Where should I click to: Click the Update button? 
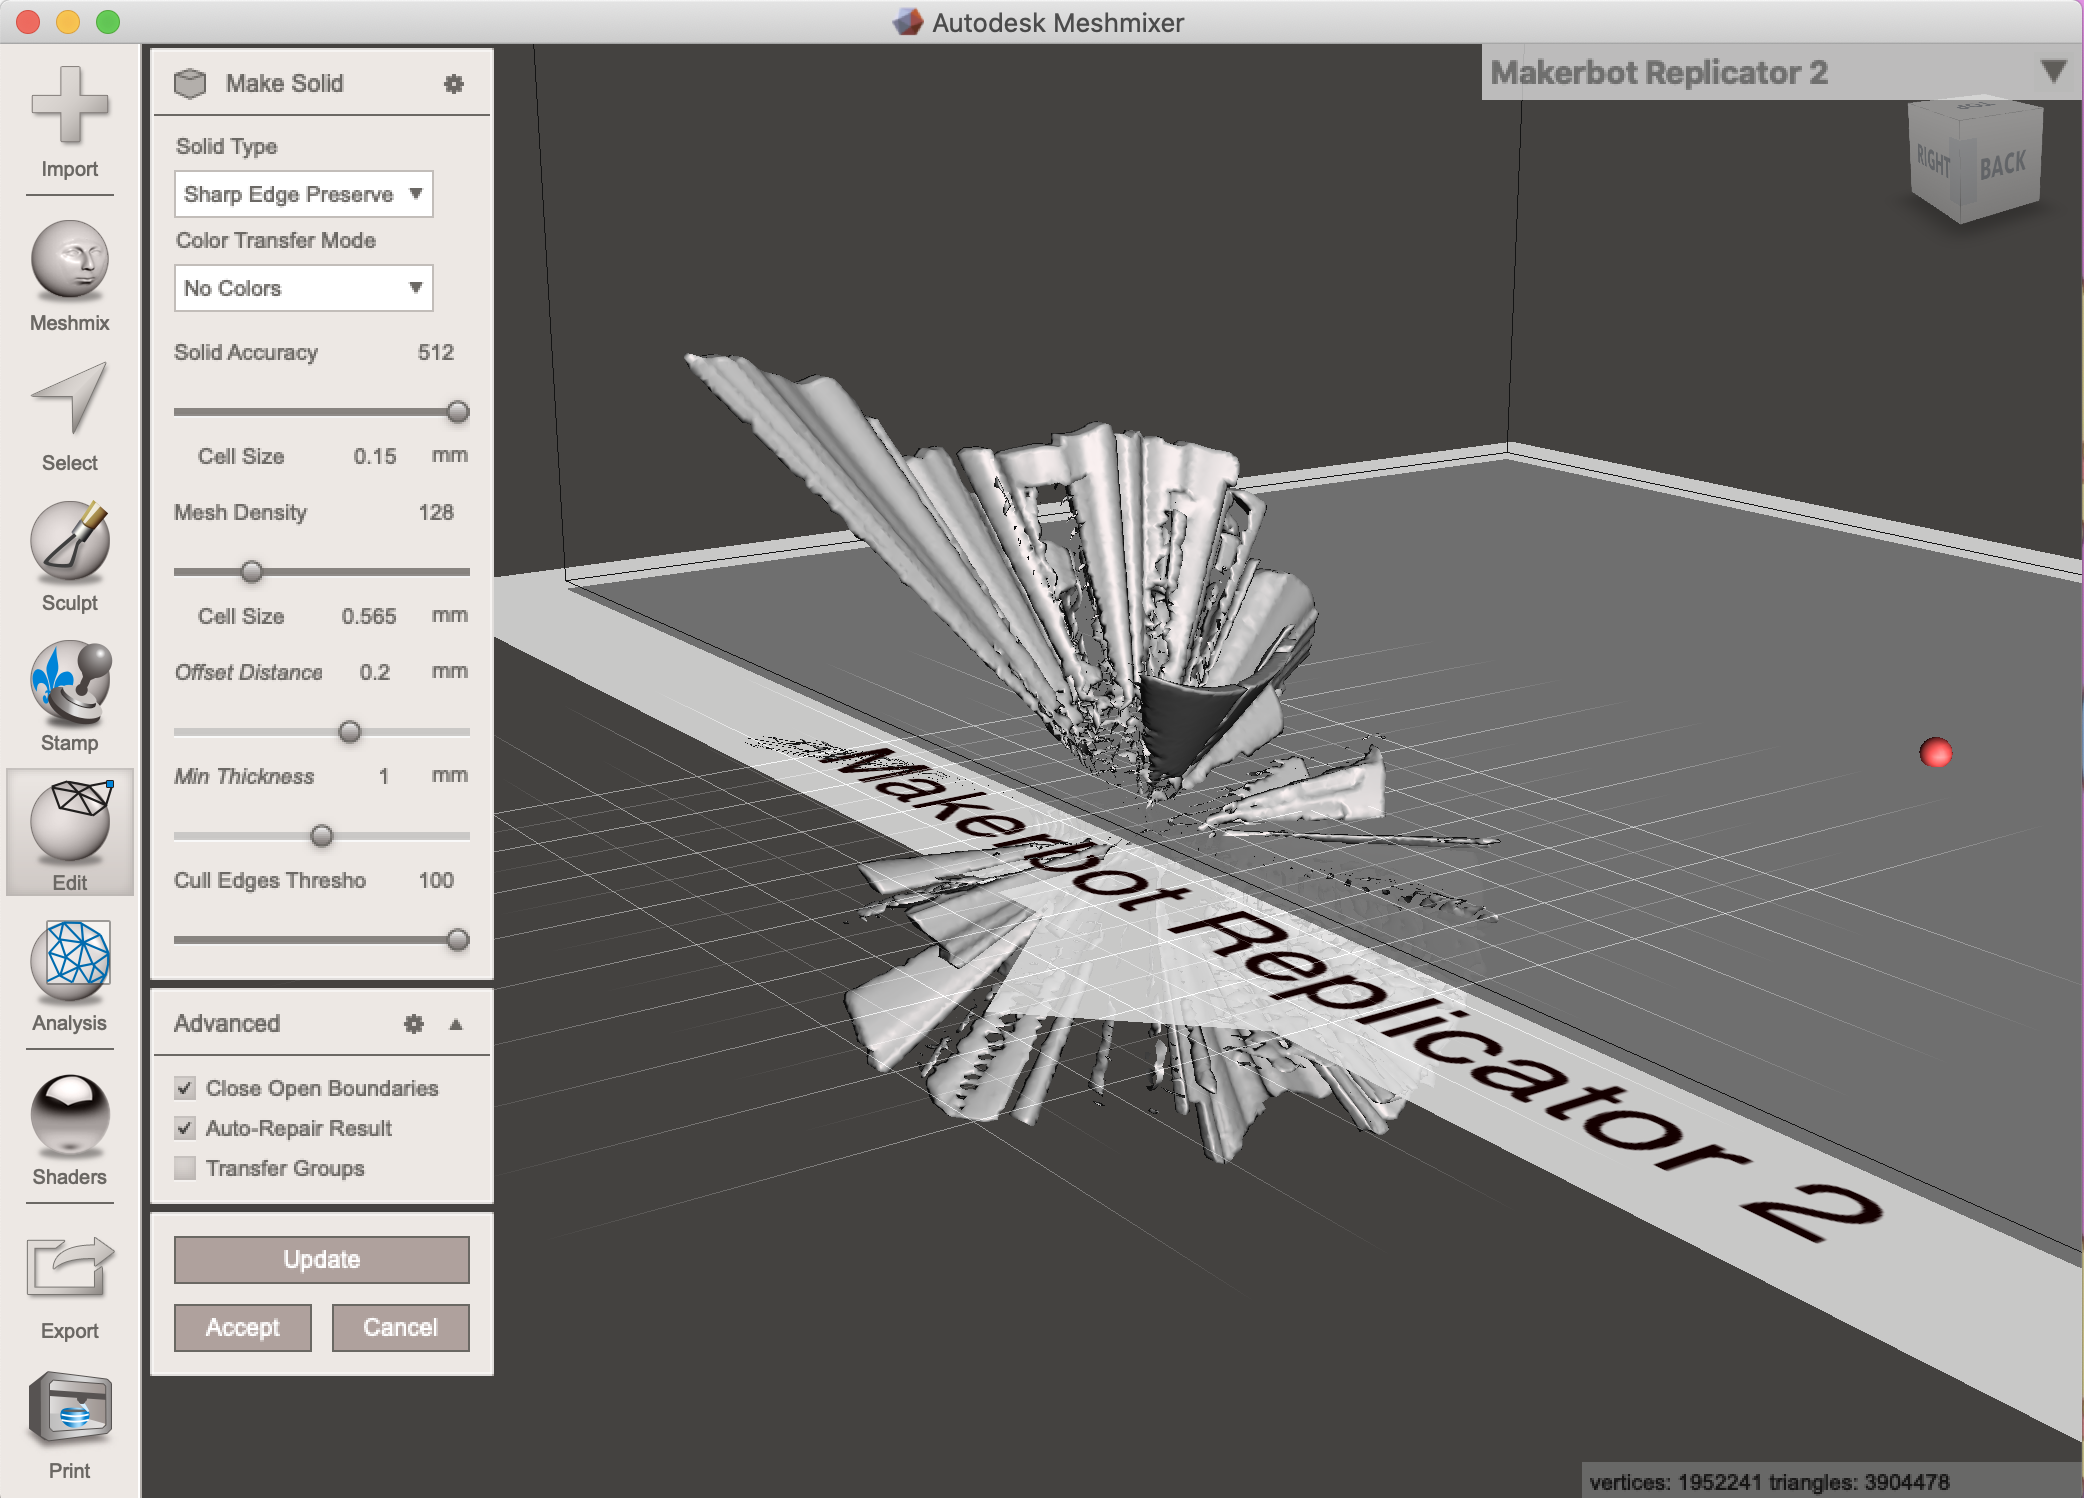tap(322, 1260)
